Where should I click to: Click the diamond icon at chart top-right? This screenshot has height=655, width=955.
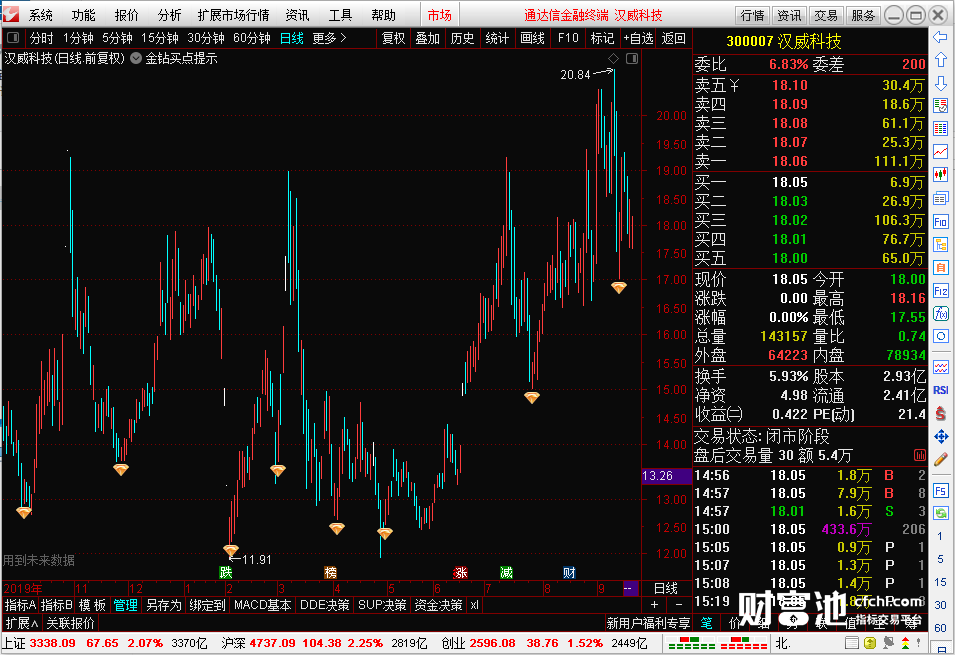point(613,58)
